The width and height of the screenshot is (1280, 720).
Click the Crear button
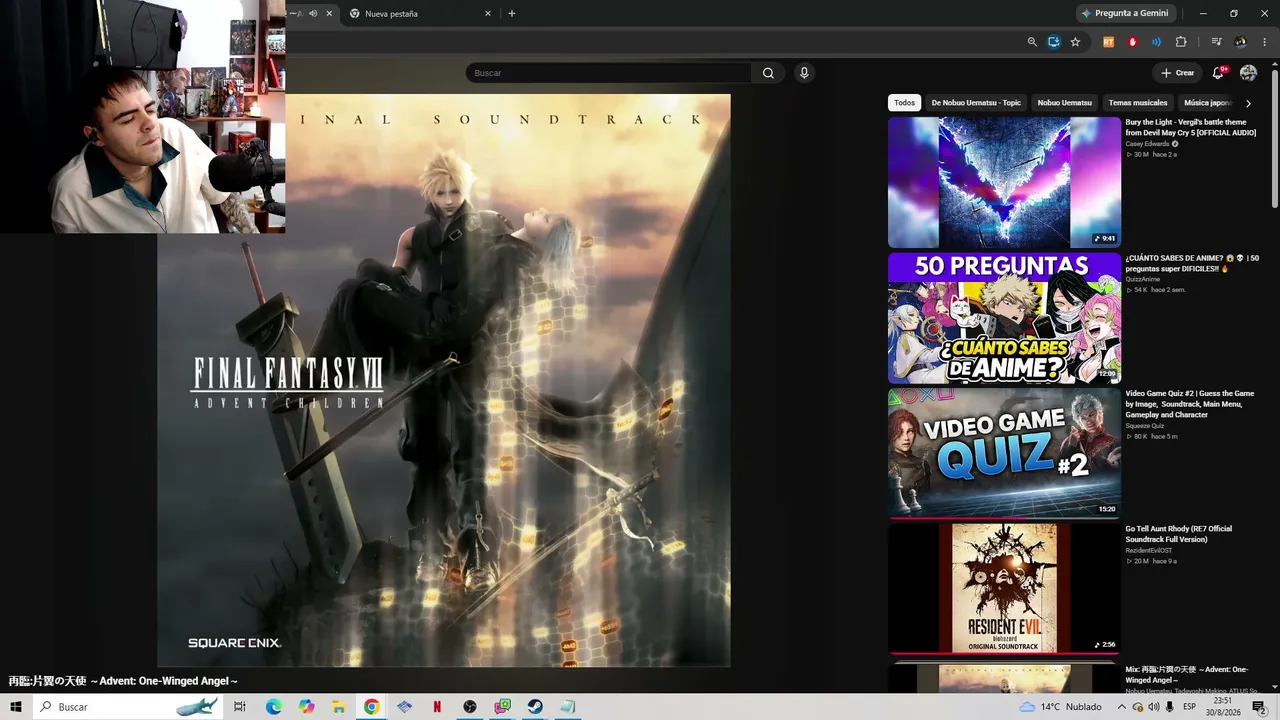coord(1178,73)
